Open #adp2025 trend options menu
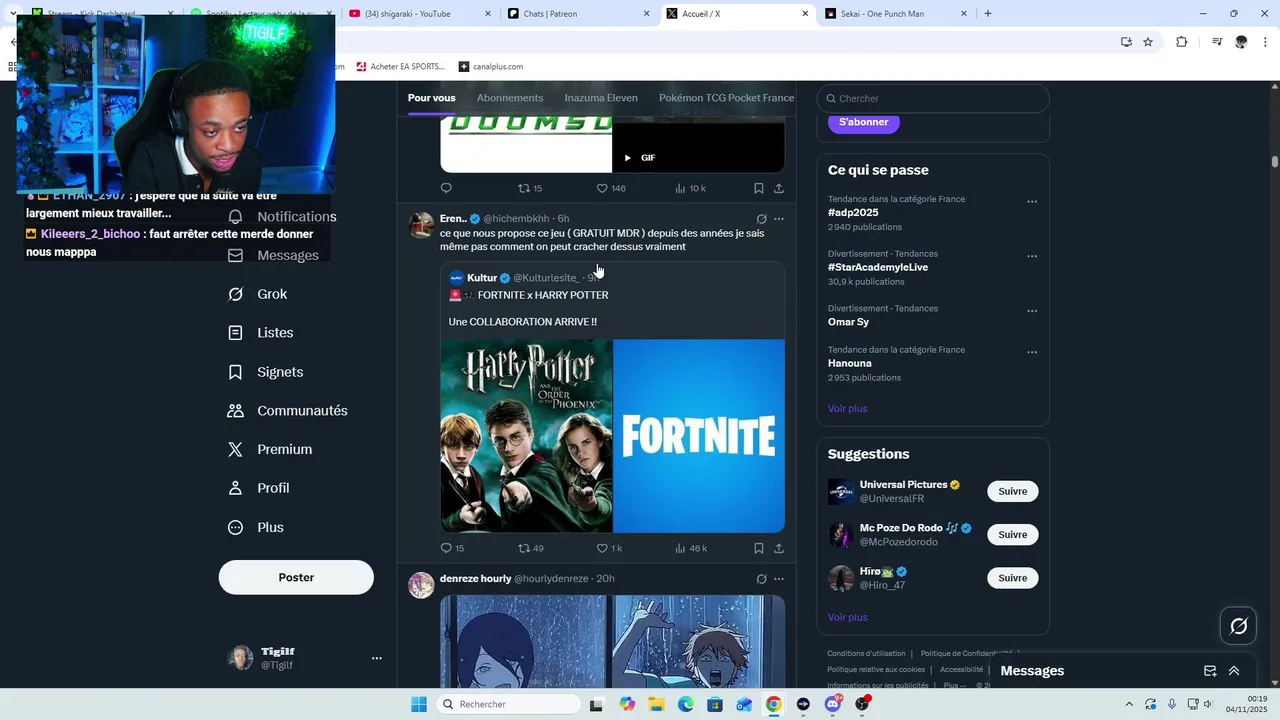This screenshot has height=720, width=1280. (1032, 202)
